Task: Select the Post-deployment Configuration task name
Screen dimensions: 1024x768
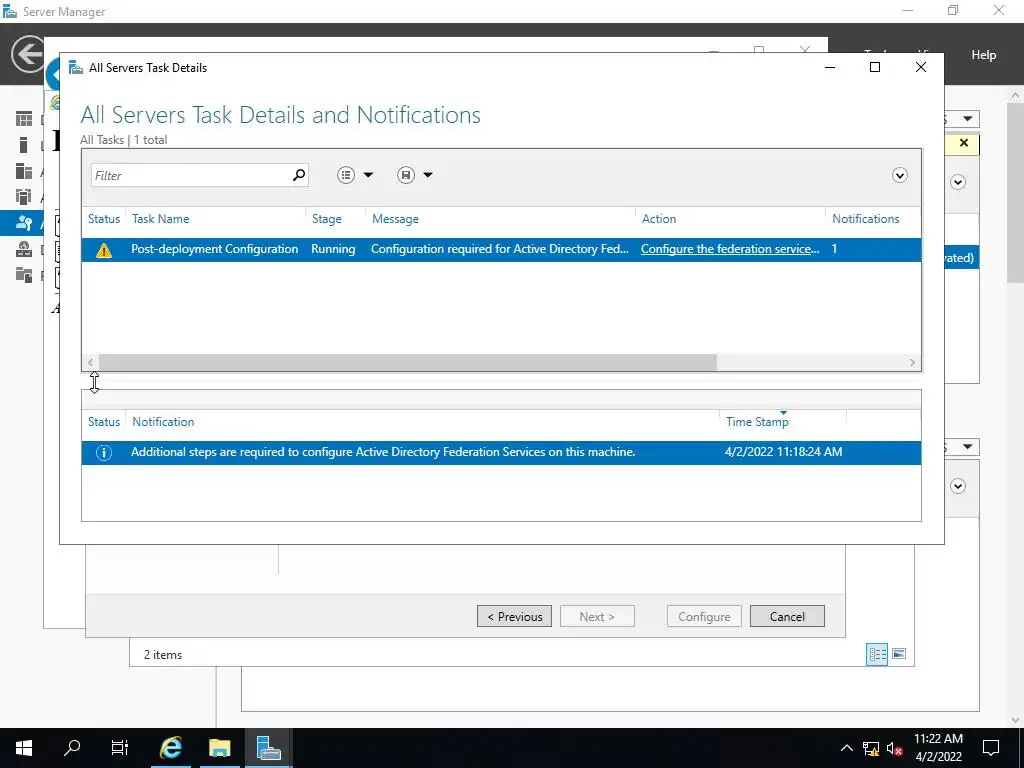Action: (214, 249)
